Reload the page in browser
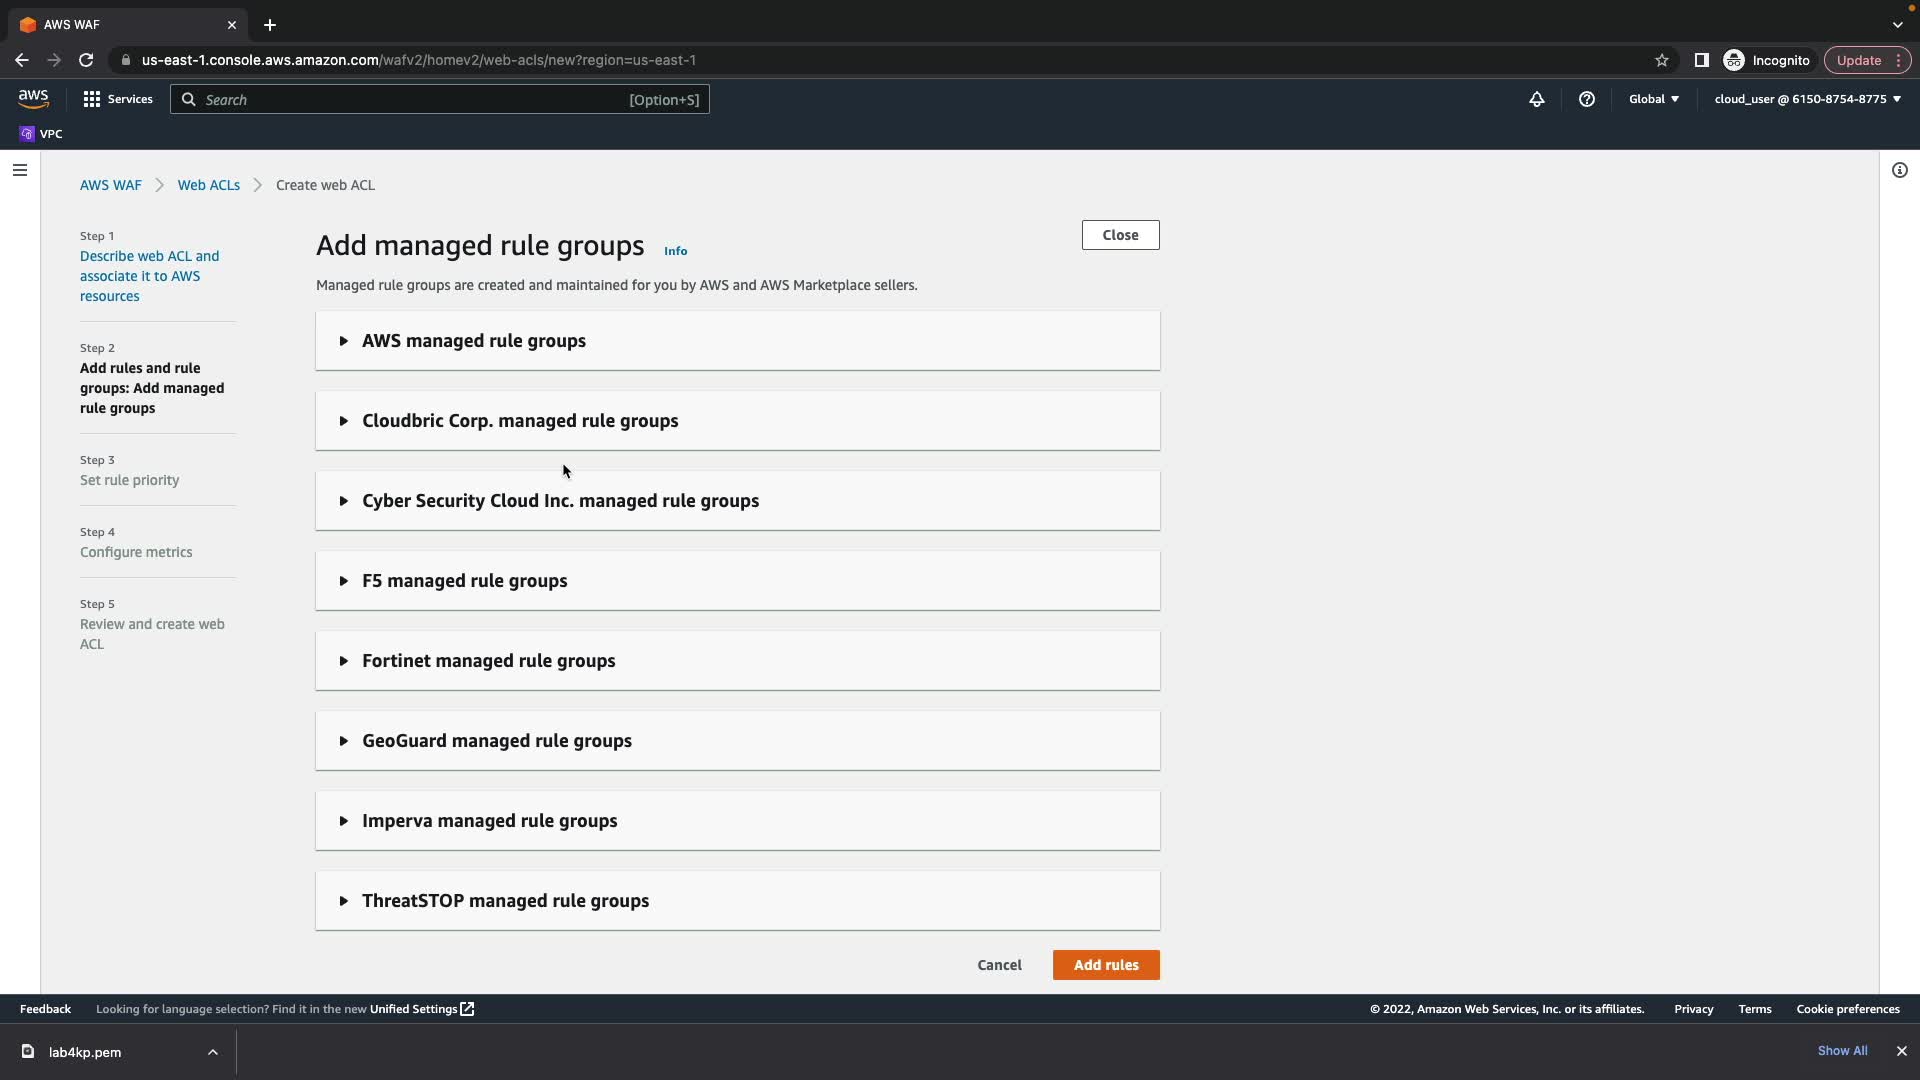The width and height of the screenshot is (1920, 1080). point(86,60)
